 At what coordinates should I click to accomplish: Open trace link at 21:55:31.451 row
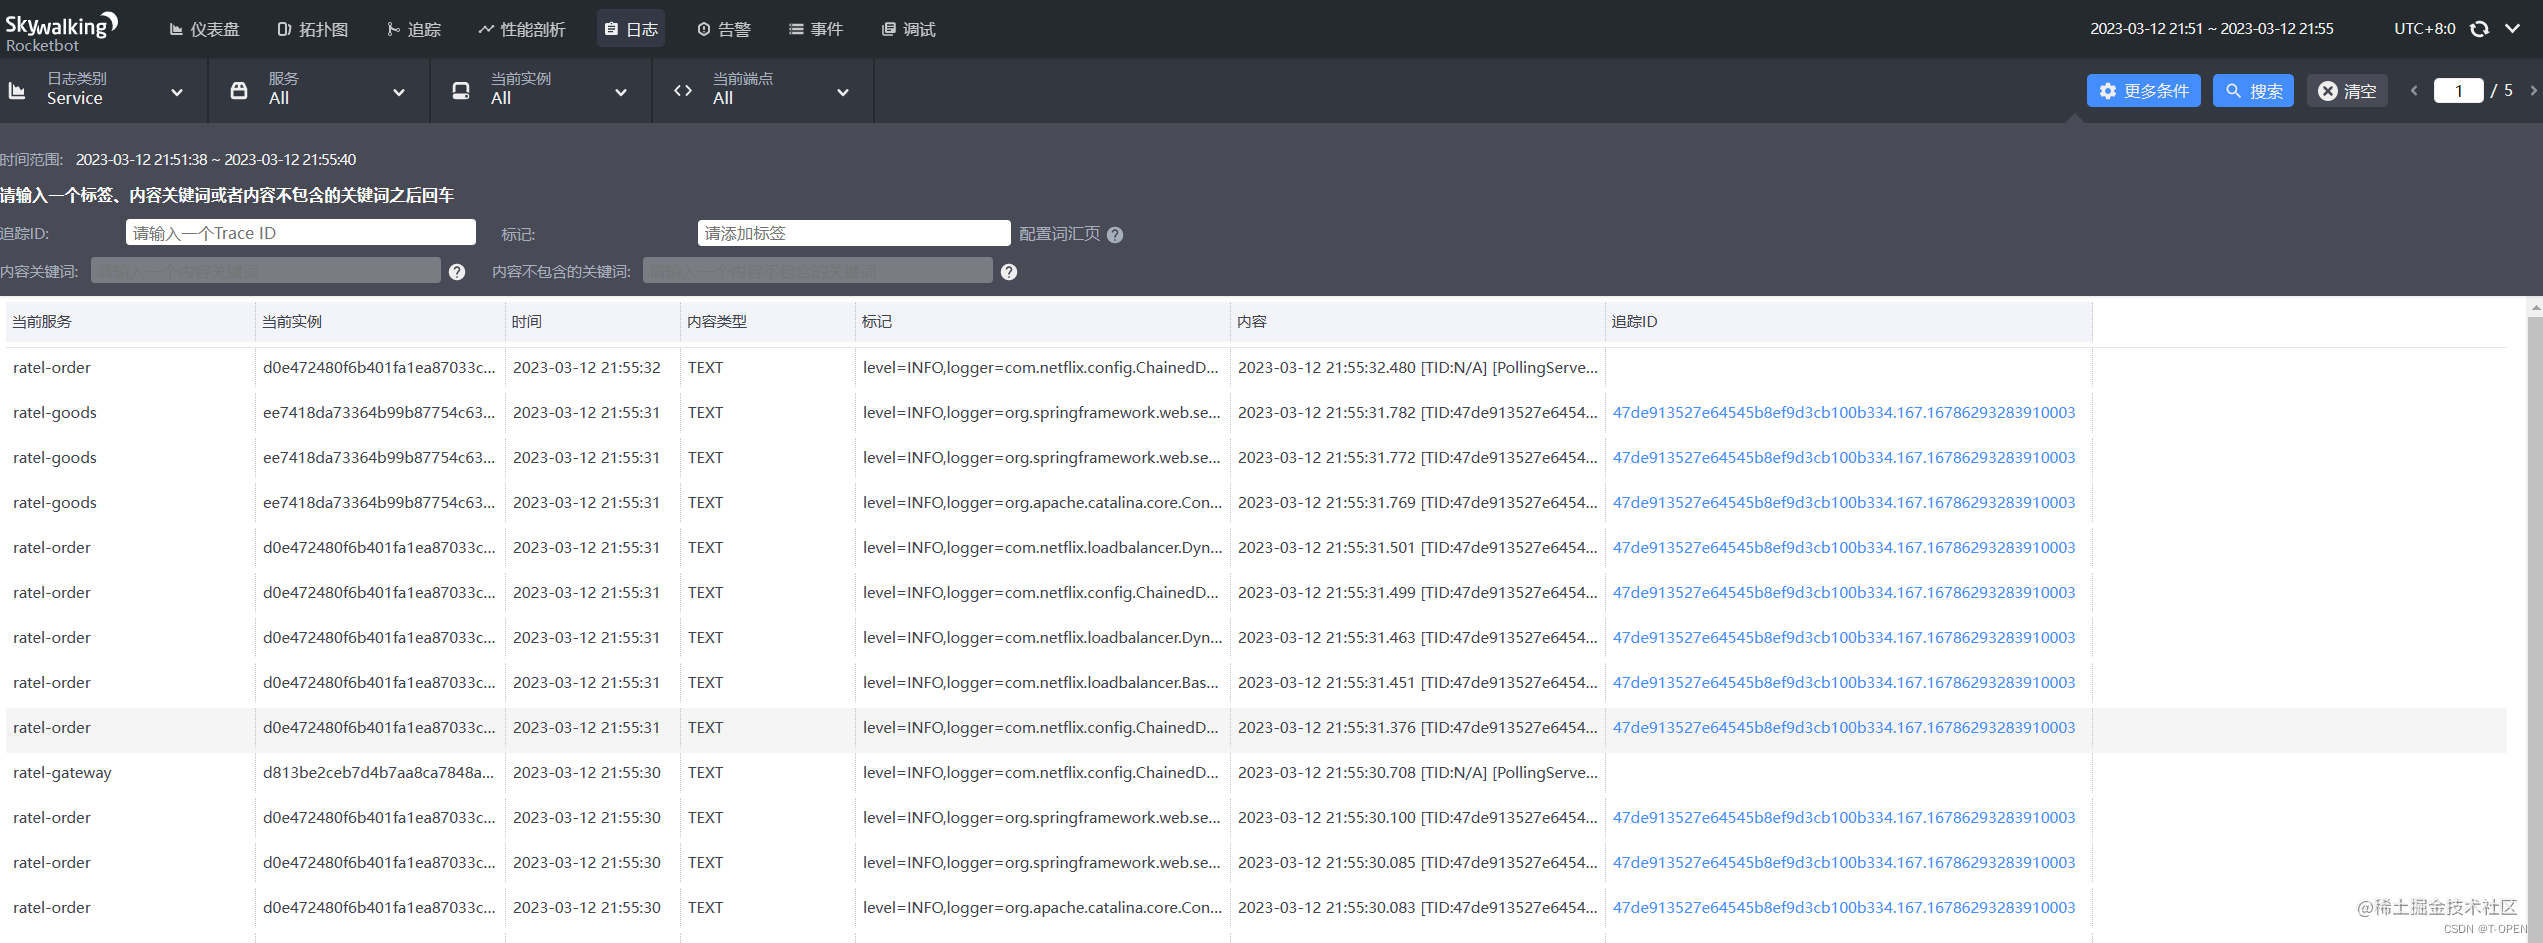click(x=1843, y=683)
